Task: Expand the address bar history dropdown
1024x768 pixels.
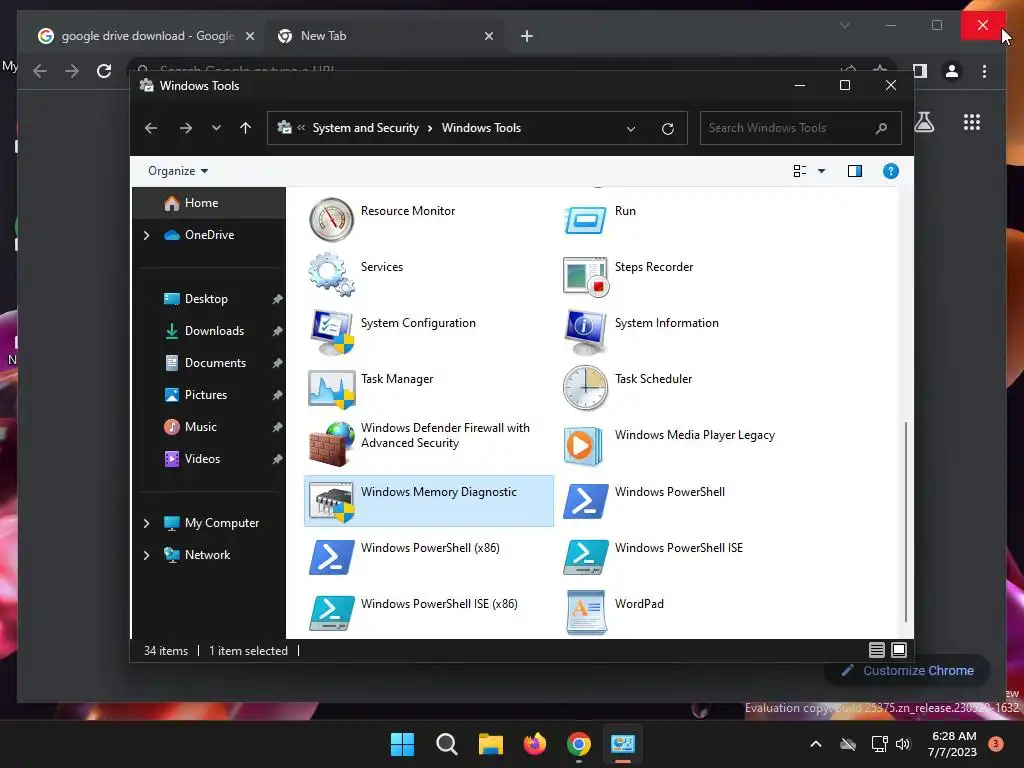Action: tap(631, 129)
